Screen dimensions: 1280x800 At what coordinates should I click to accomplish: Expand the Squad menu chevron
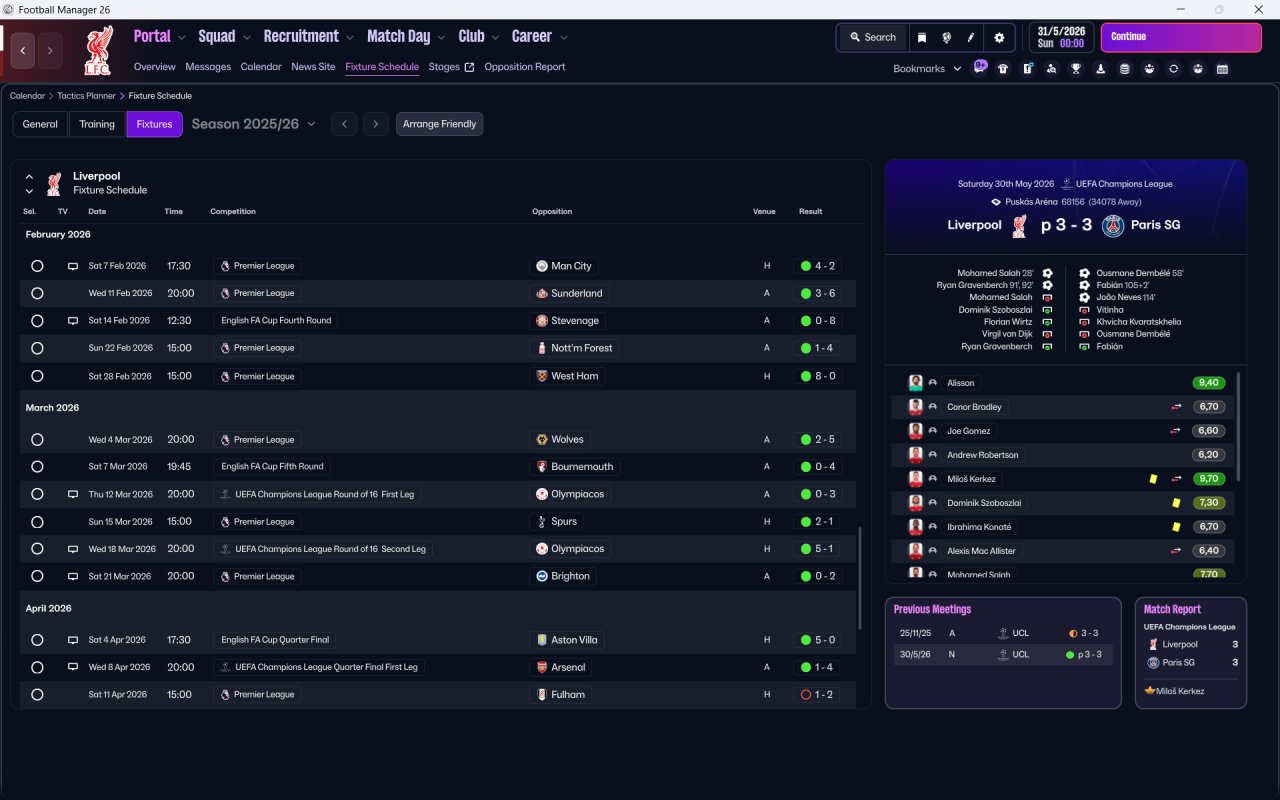click(x=246, y=37)
